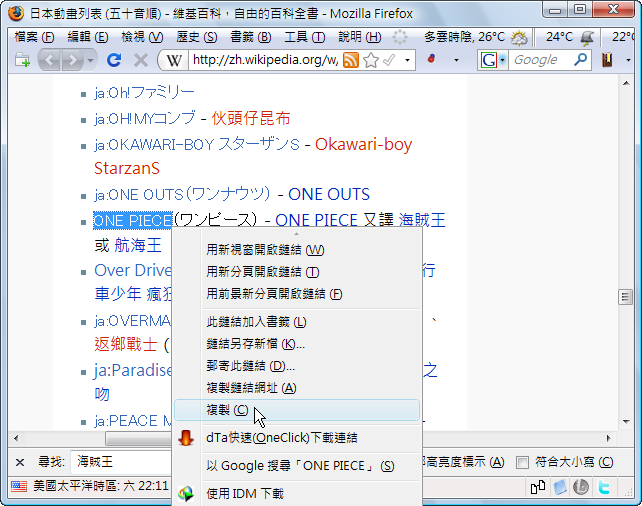Open the 歷史 (S) menu
Viewport: 642px width, 506px height.
point(197,38)
